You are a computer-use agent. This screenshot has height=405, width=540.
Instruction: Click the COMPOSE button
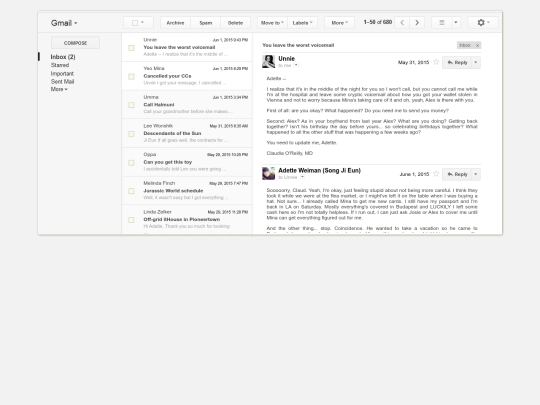click(75, 43)
